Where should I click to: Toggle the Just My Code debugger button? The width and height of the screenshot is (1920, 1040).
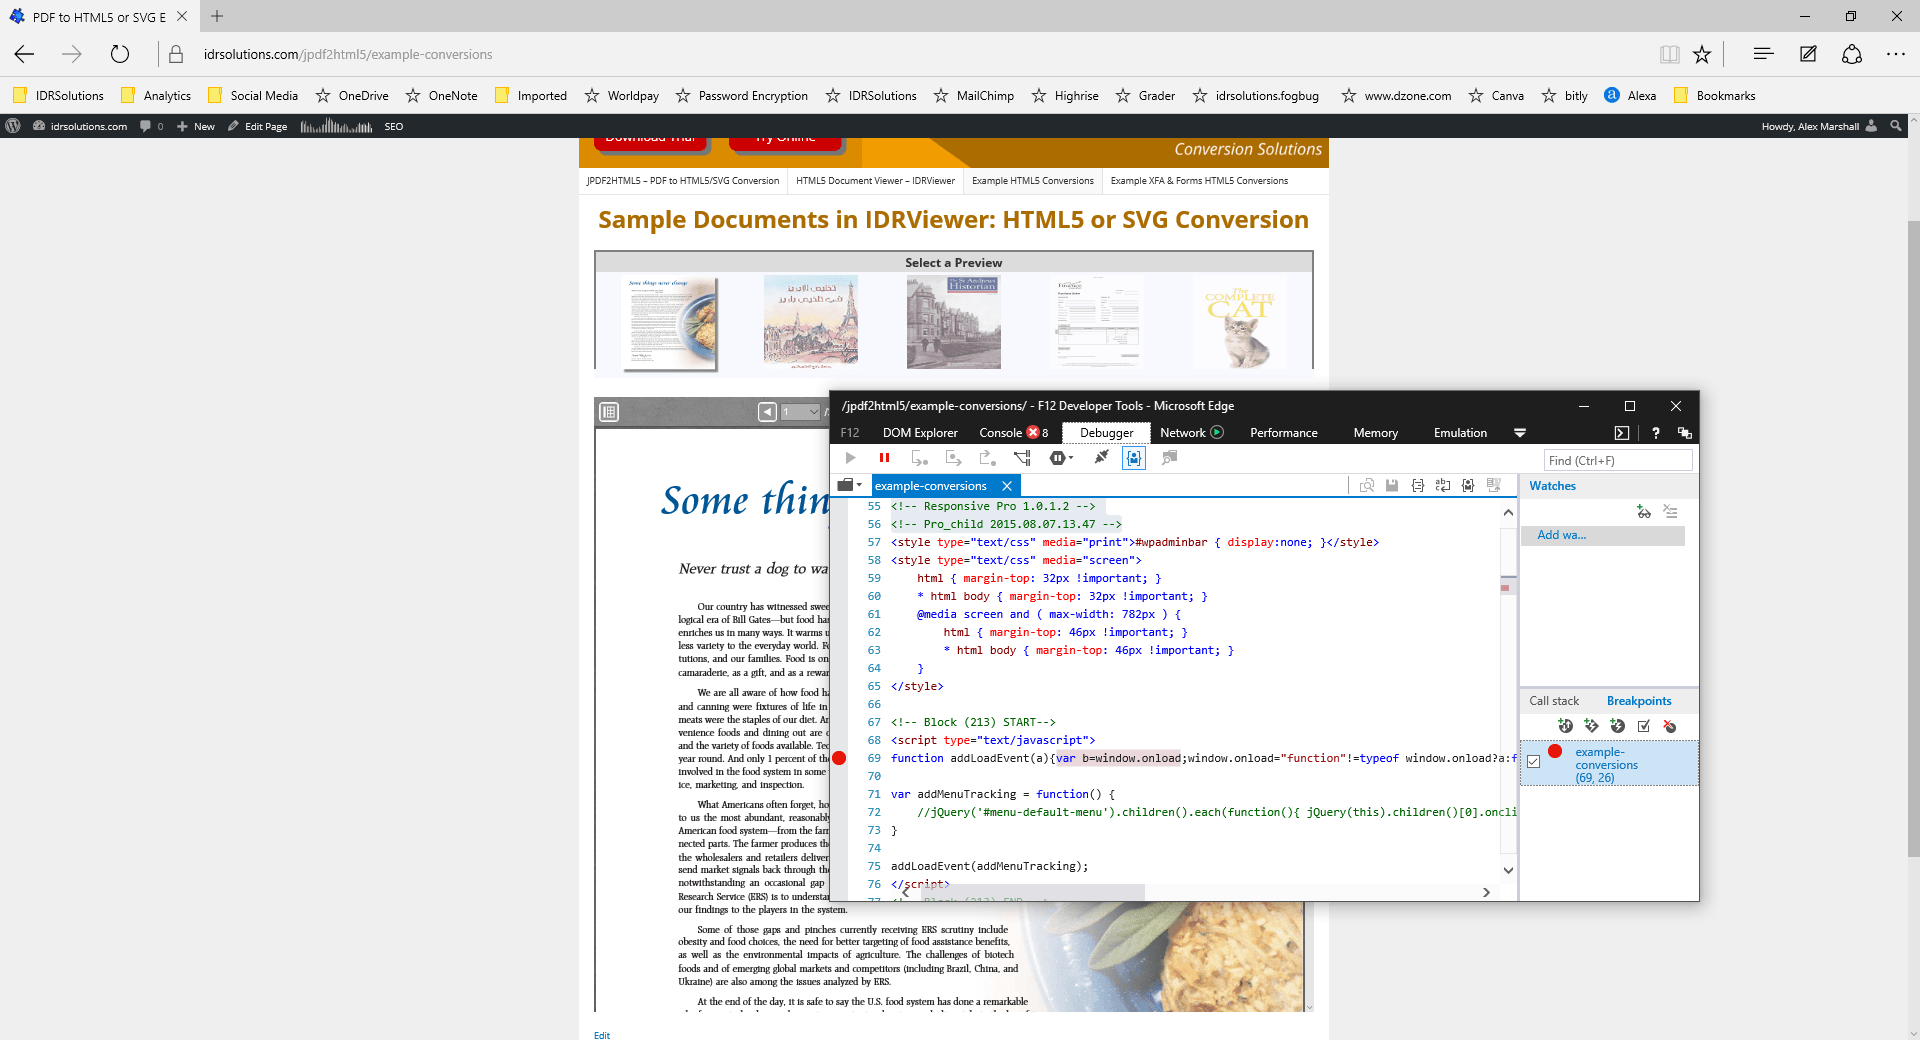(1133, 458)
